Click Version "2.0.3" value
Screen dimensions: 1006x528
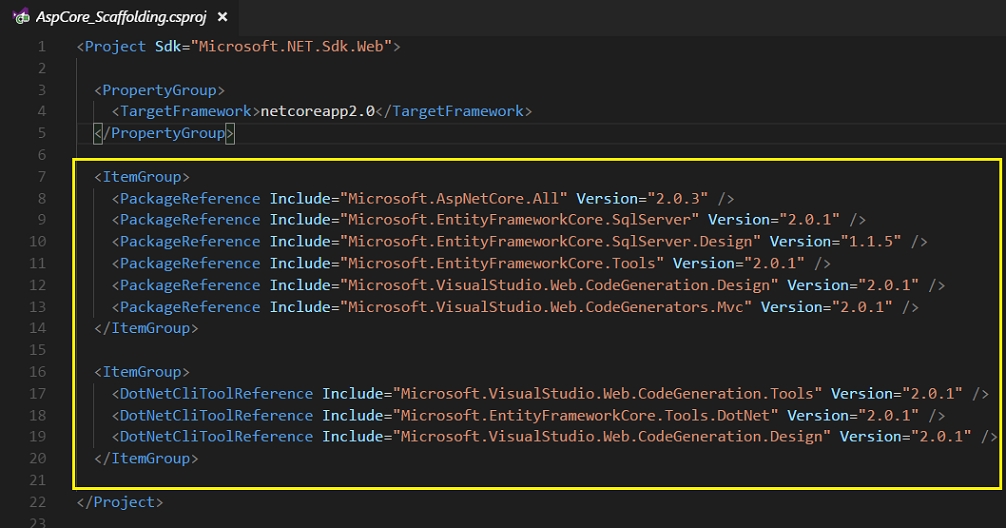pos(678,199)
